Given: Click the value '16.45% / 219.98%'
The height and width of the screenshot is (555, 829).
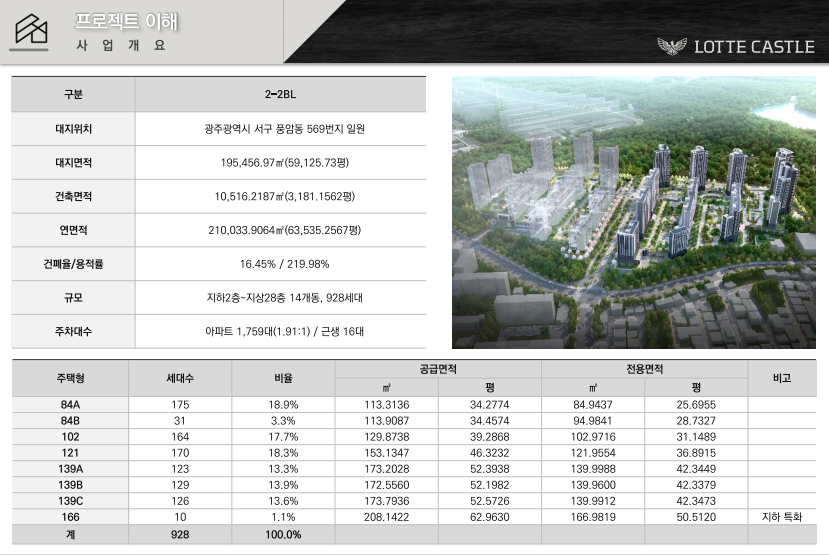Looking at the screenshot, I should pyautogui.click(x=284, y=264).
